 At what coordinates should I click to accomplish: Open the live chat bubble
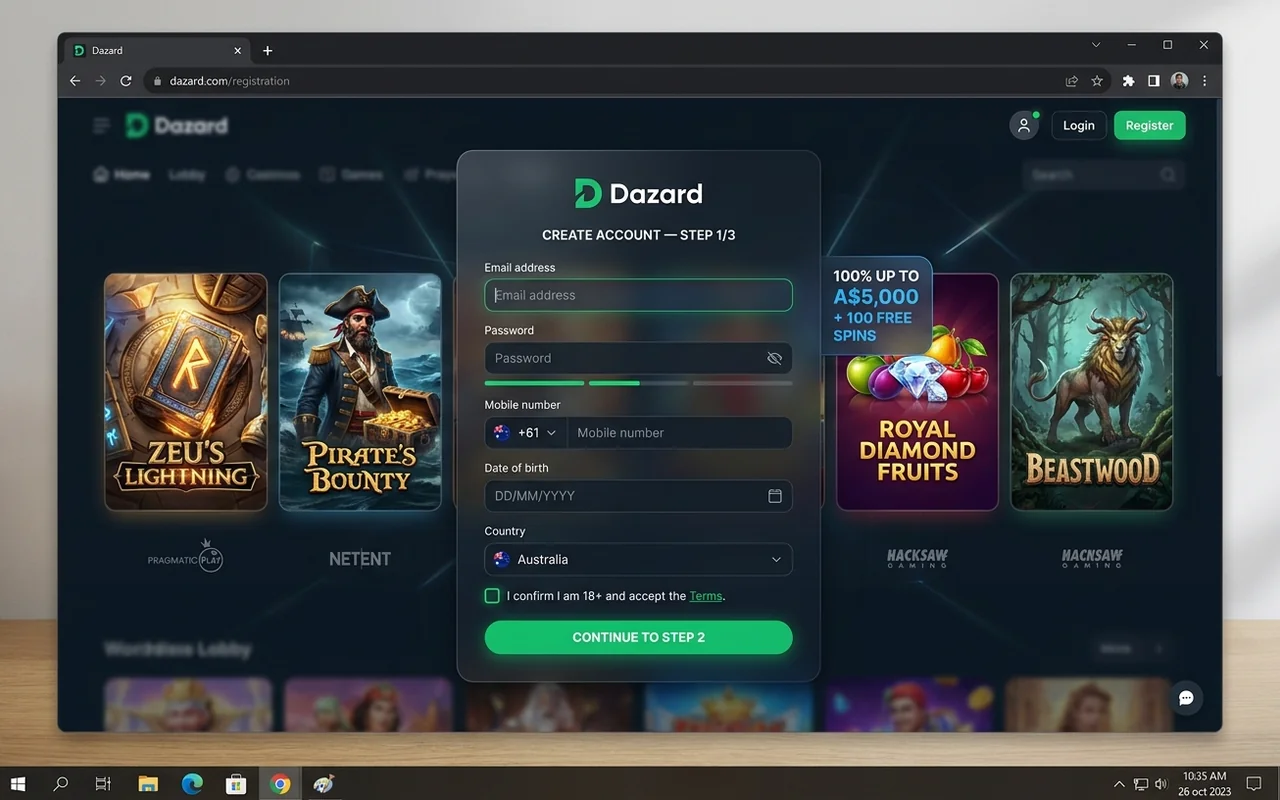tap(1186, 698)
